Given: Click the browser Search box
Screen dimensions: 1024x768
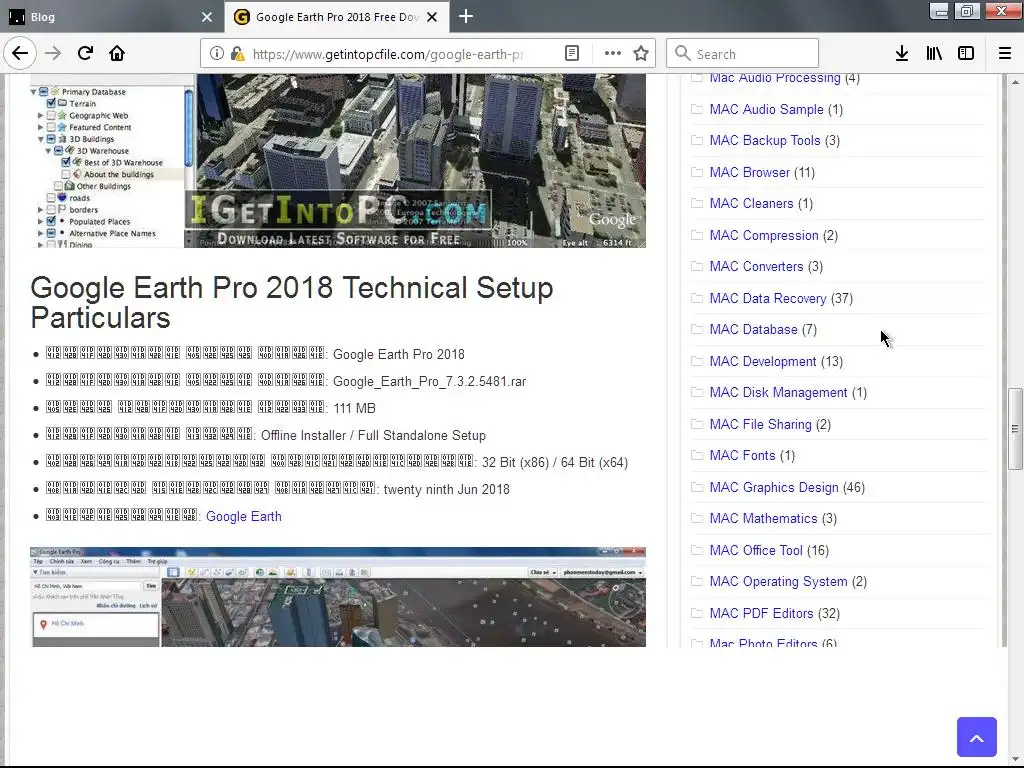Looking at the screenshot, I should point(743,54).
